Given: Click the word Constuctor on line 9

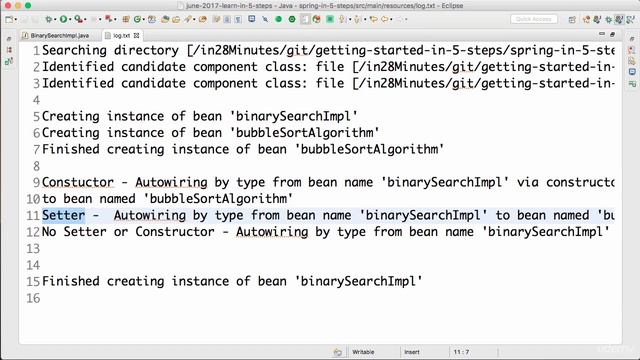Looking at the screenshot, I should tap(78, 182).
